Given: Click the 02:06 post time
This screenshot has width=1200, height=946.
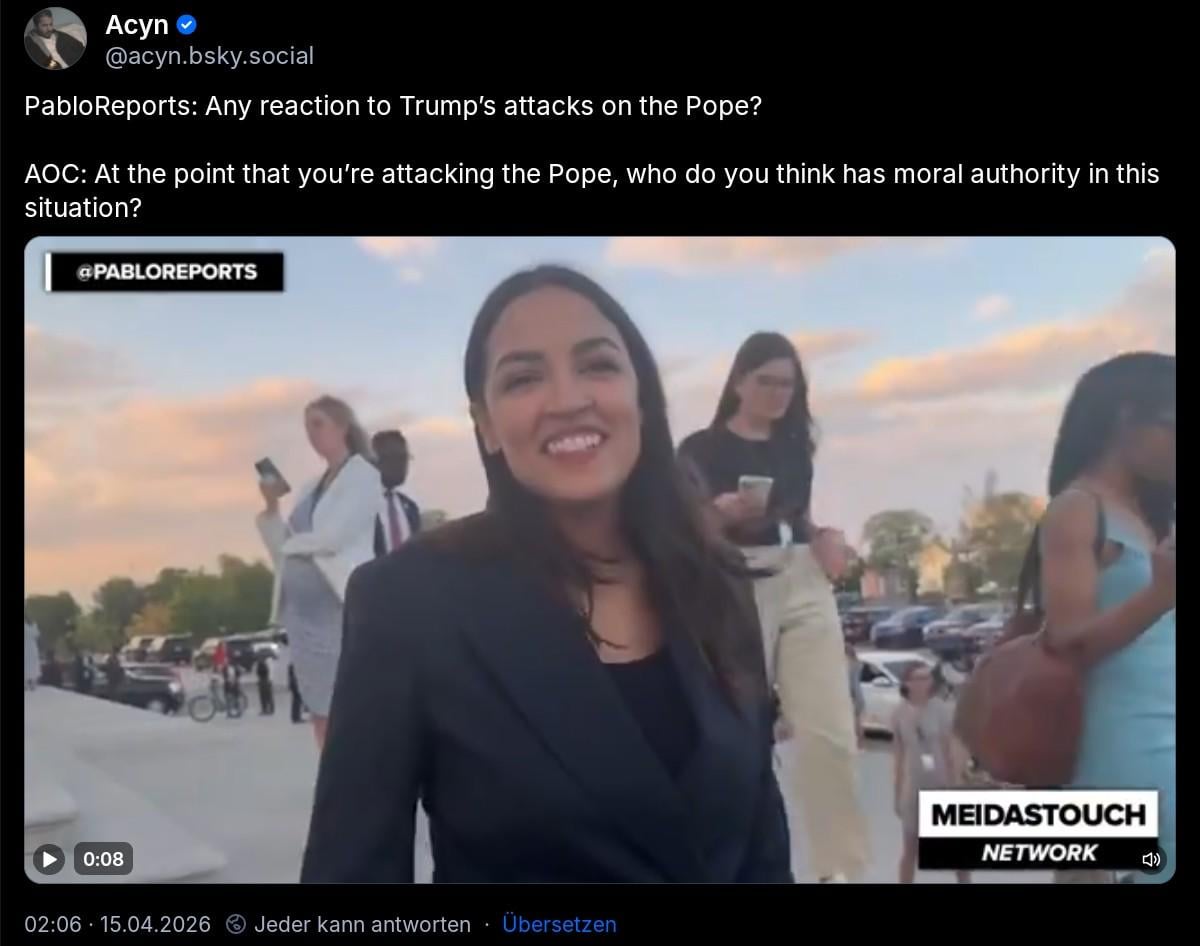Looking at the screenshot, I should pyautogui.click(x=52, y=924).
